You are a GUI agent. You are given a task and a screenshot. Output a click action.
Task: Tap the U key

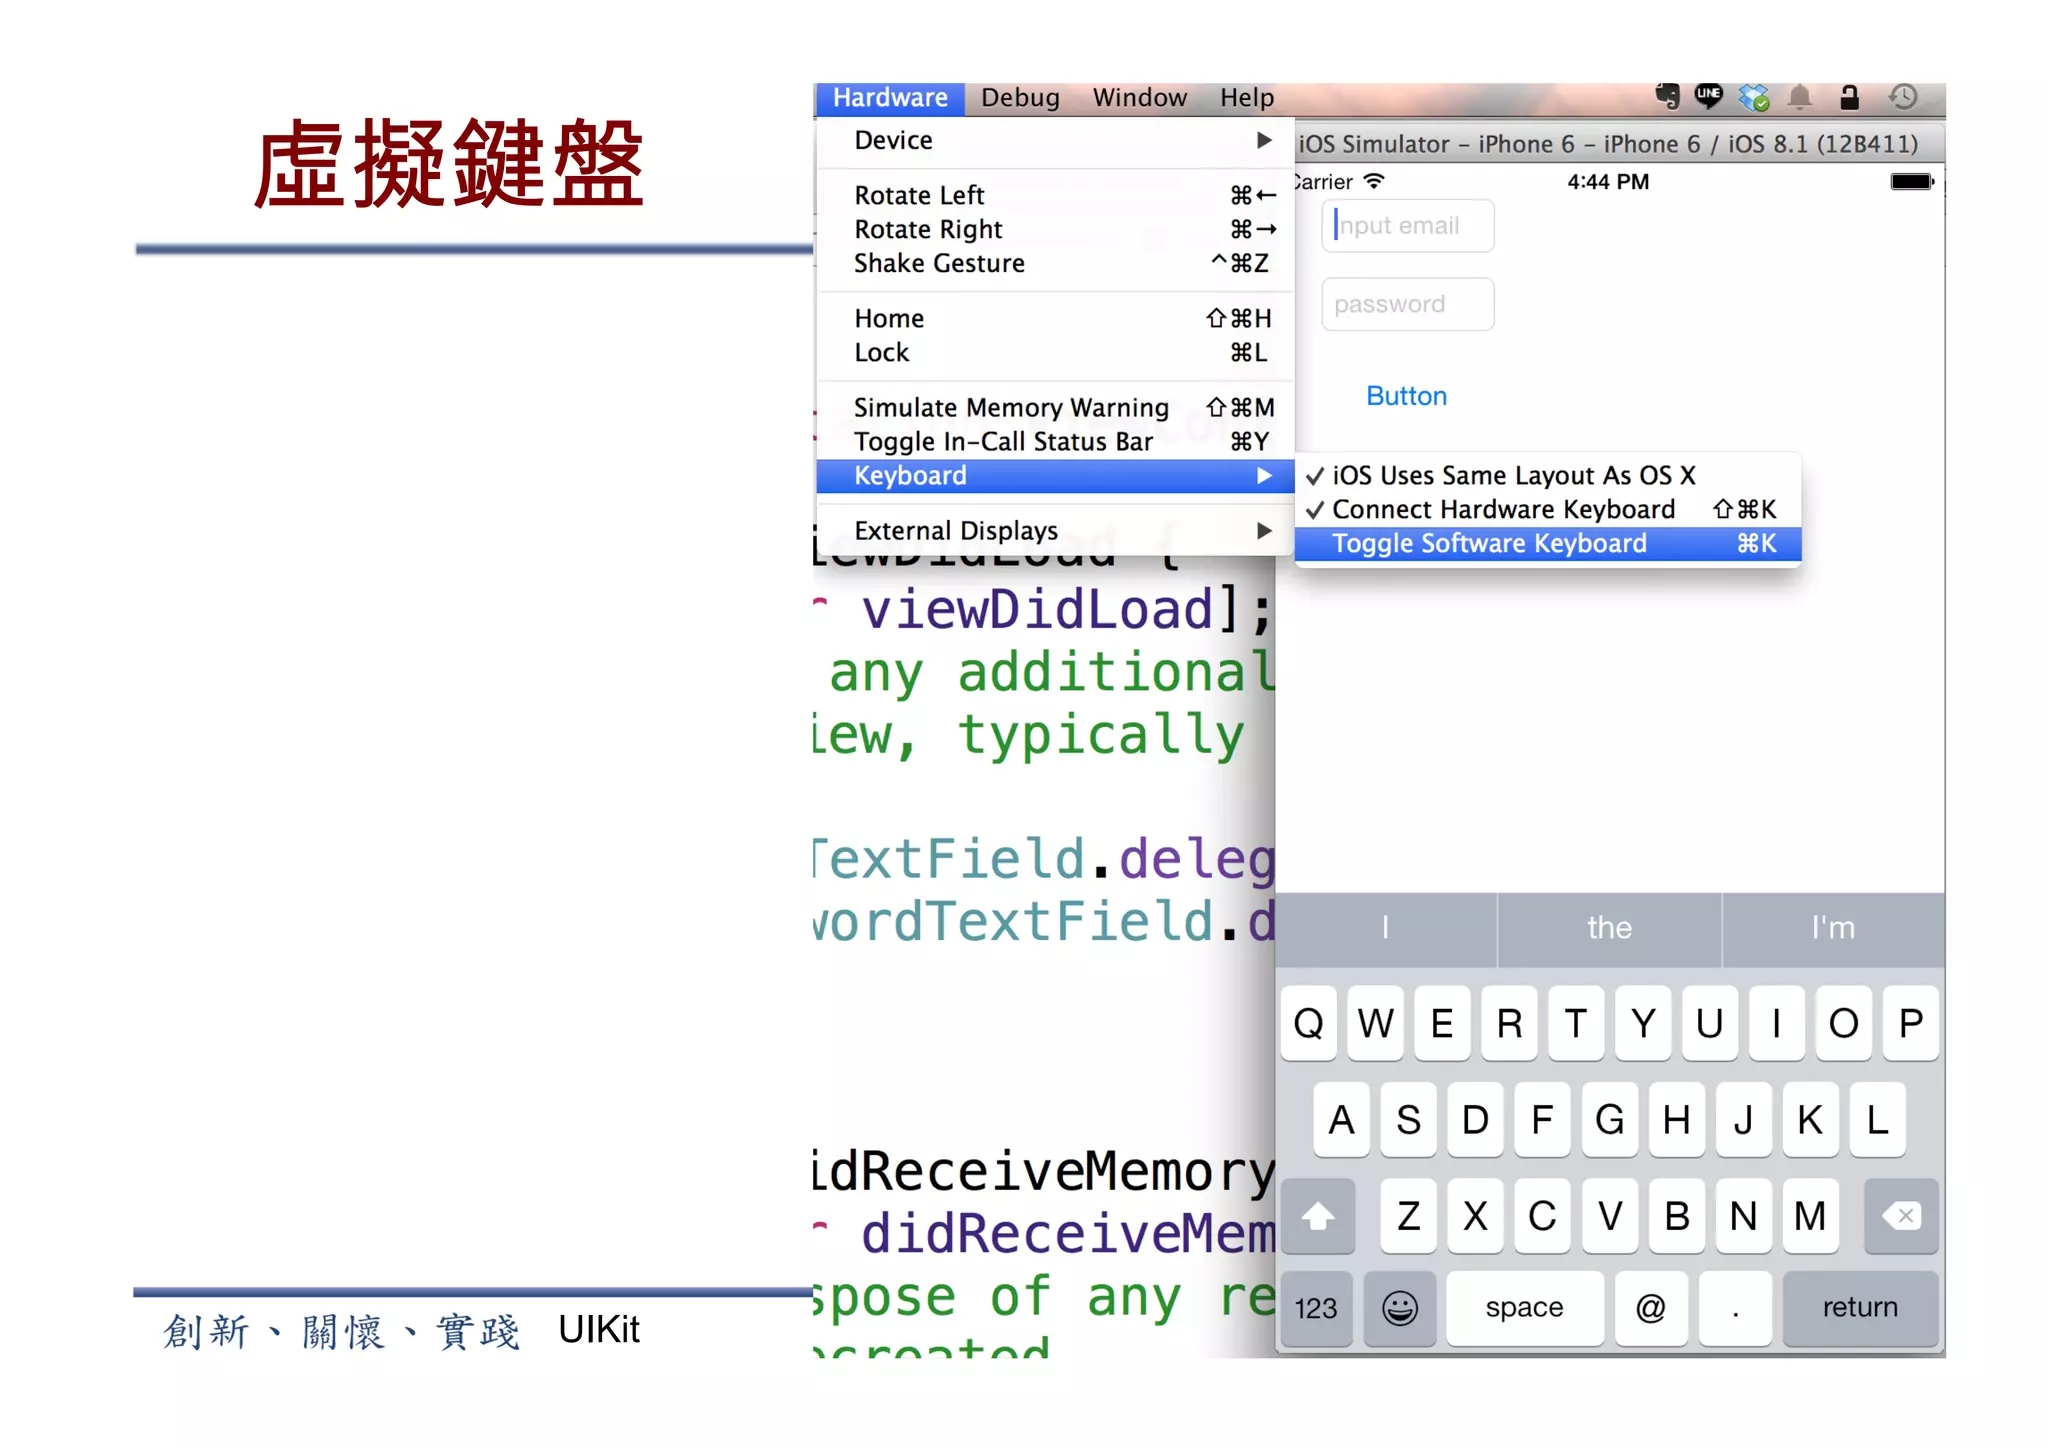[x=1710, y=1024]
